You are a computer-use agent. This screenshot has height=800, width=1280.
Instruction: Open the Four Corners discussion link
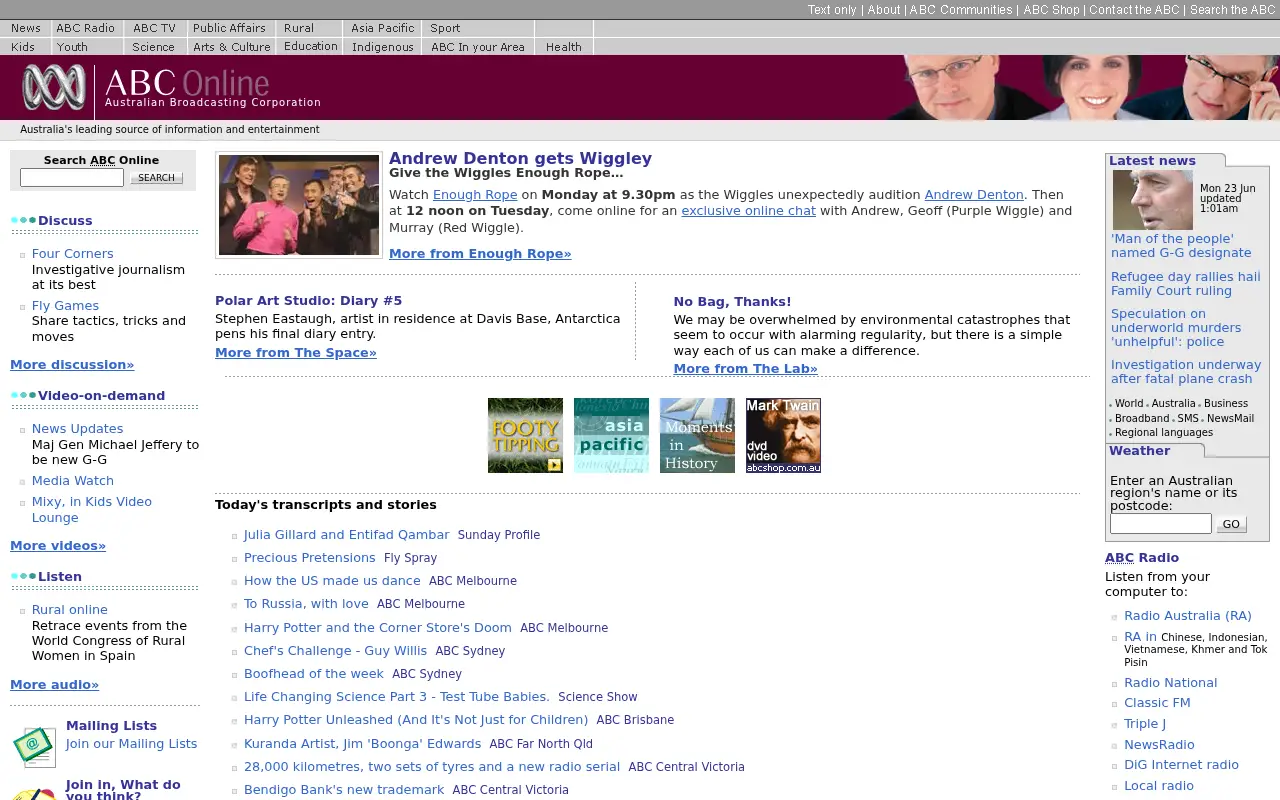[x=73, y=254]
